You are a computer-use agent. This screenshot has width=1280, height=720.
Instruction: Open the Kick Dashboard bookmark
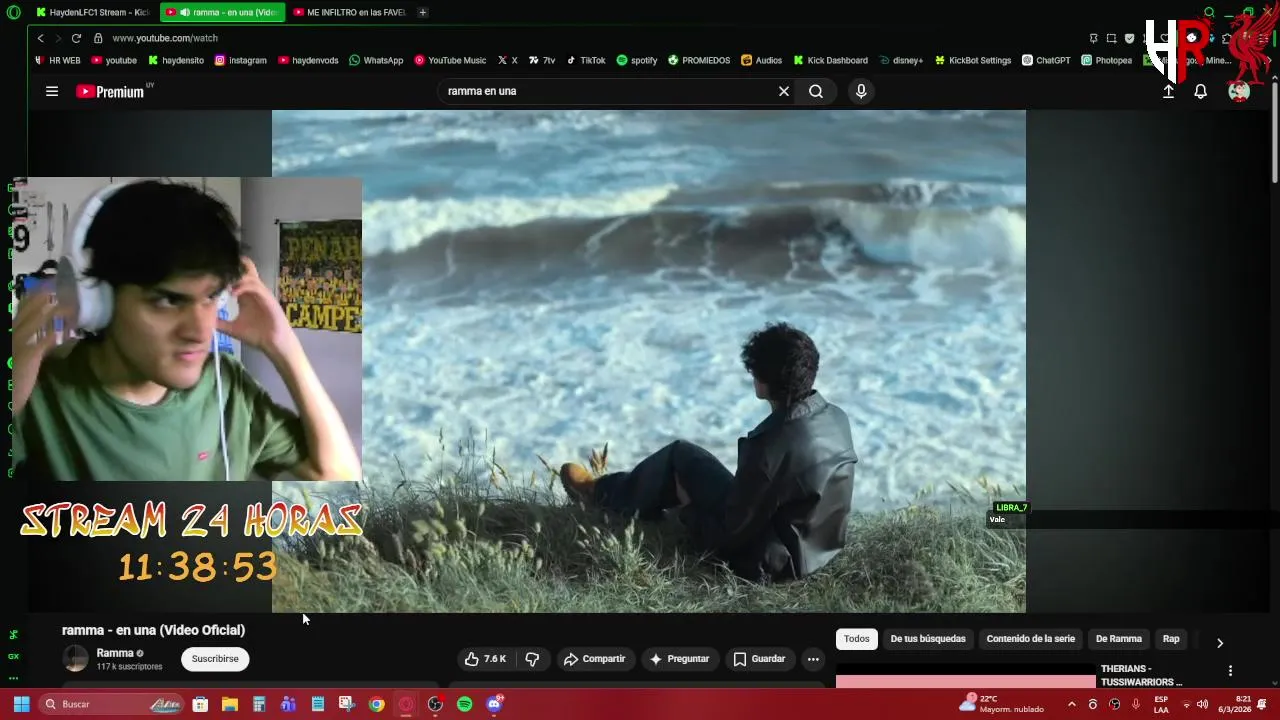pos(830,60)
